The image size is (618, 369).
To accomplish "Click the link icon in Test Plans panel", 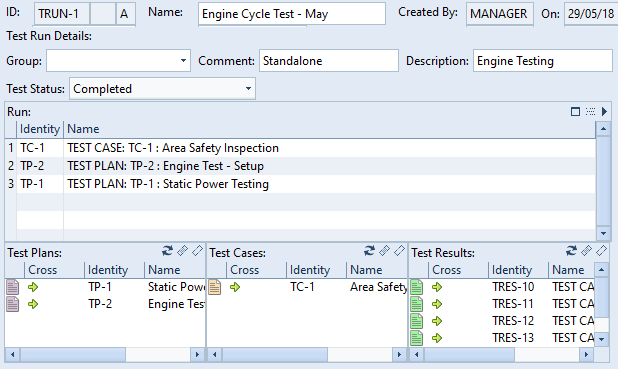I will click(x=182, y=251).
